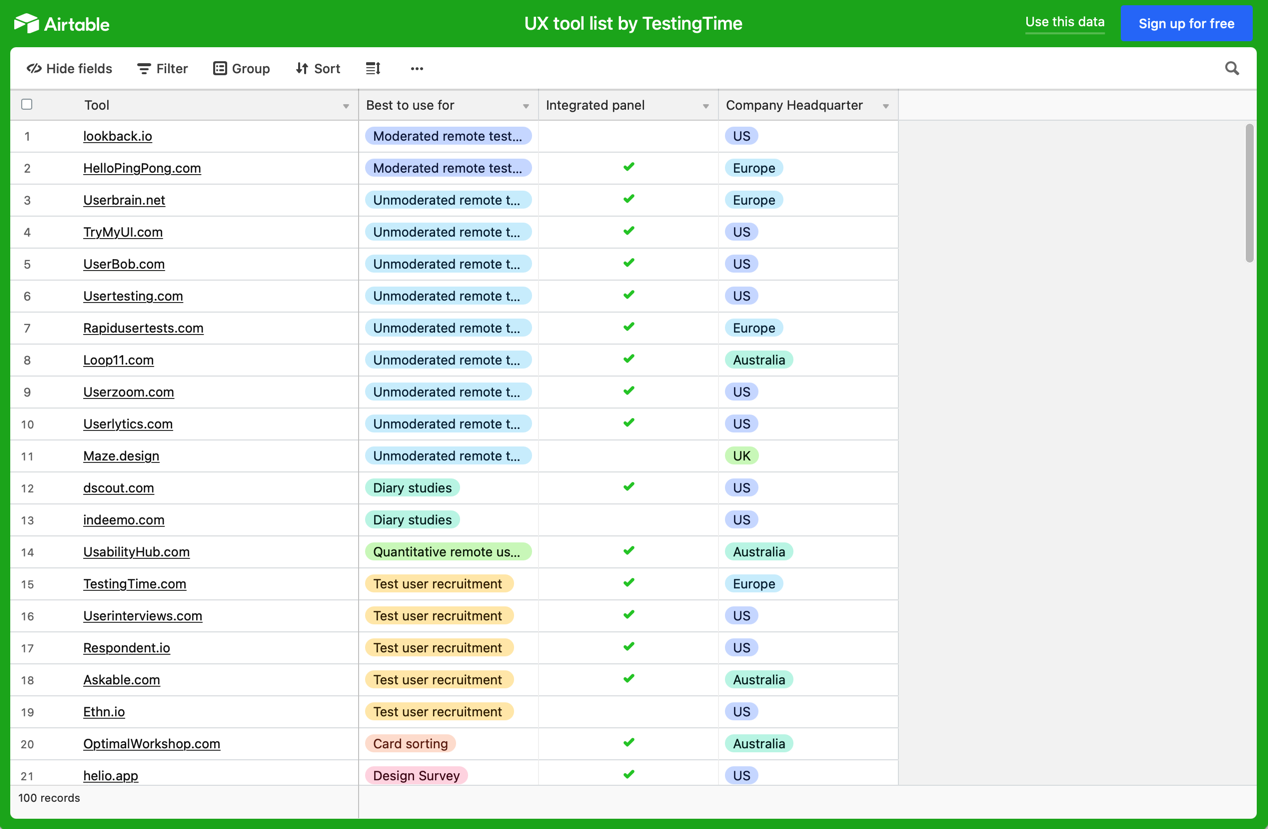Open the TestingTime.com link
The width and height of the screenshot is (1268, 829).
coord(134,584)
